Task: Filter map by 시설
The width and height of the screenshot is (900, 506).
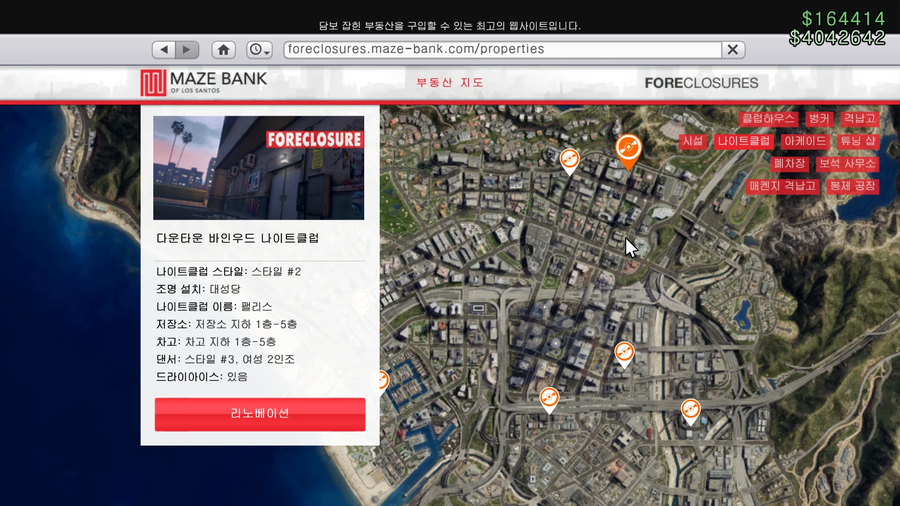Action: point(692,141)
